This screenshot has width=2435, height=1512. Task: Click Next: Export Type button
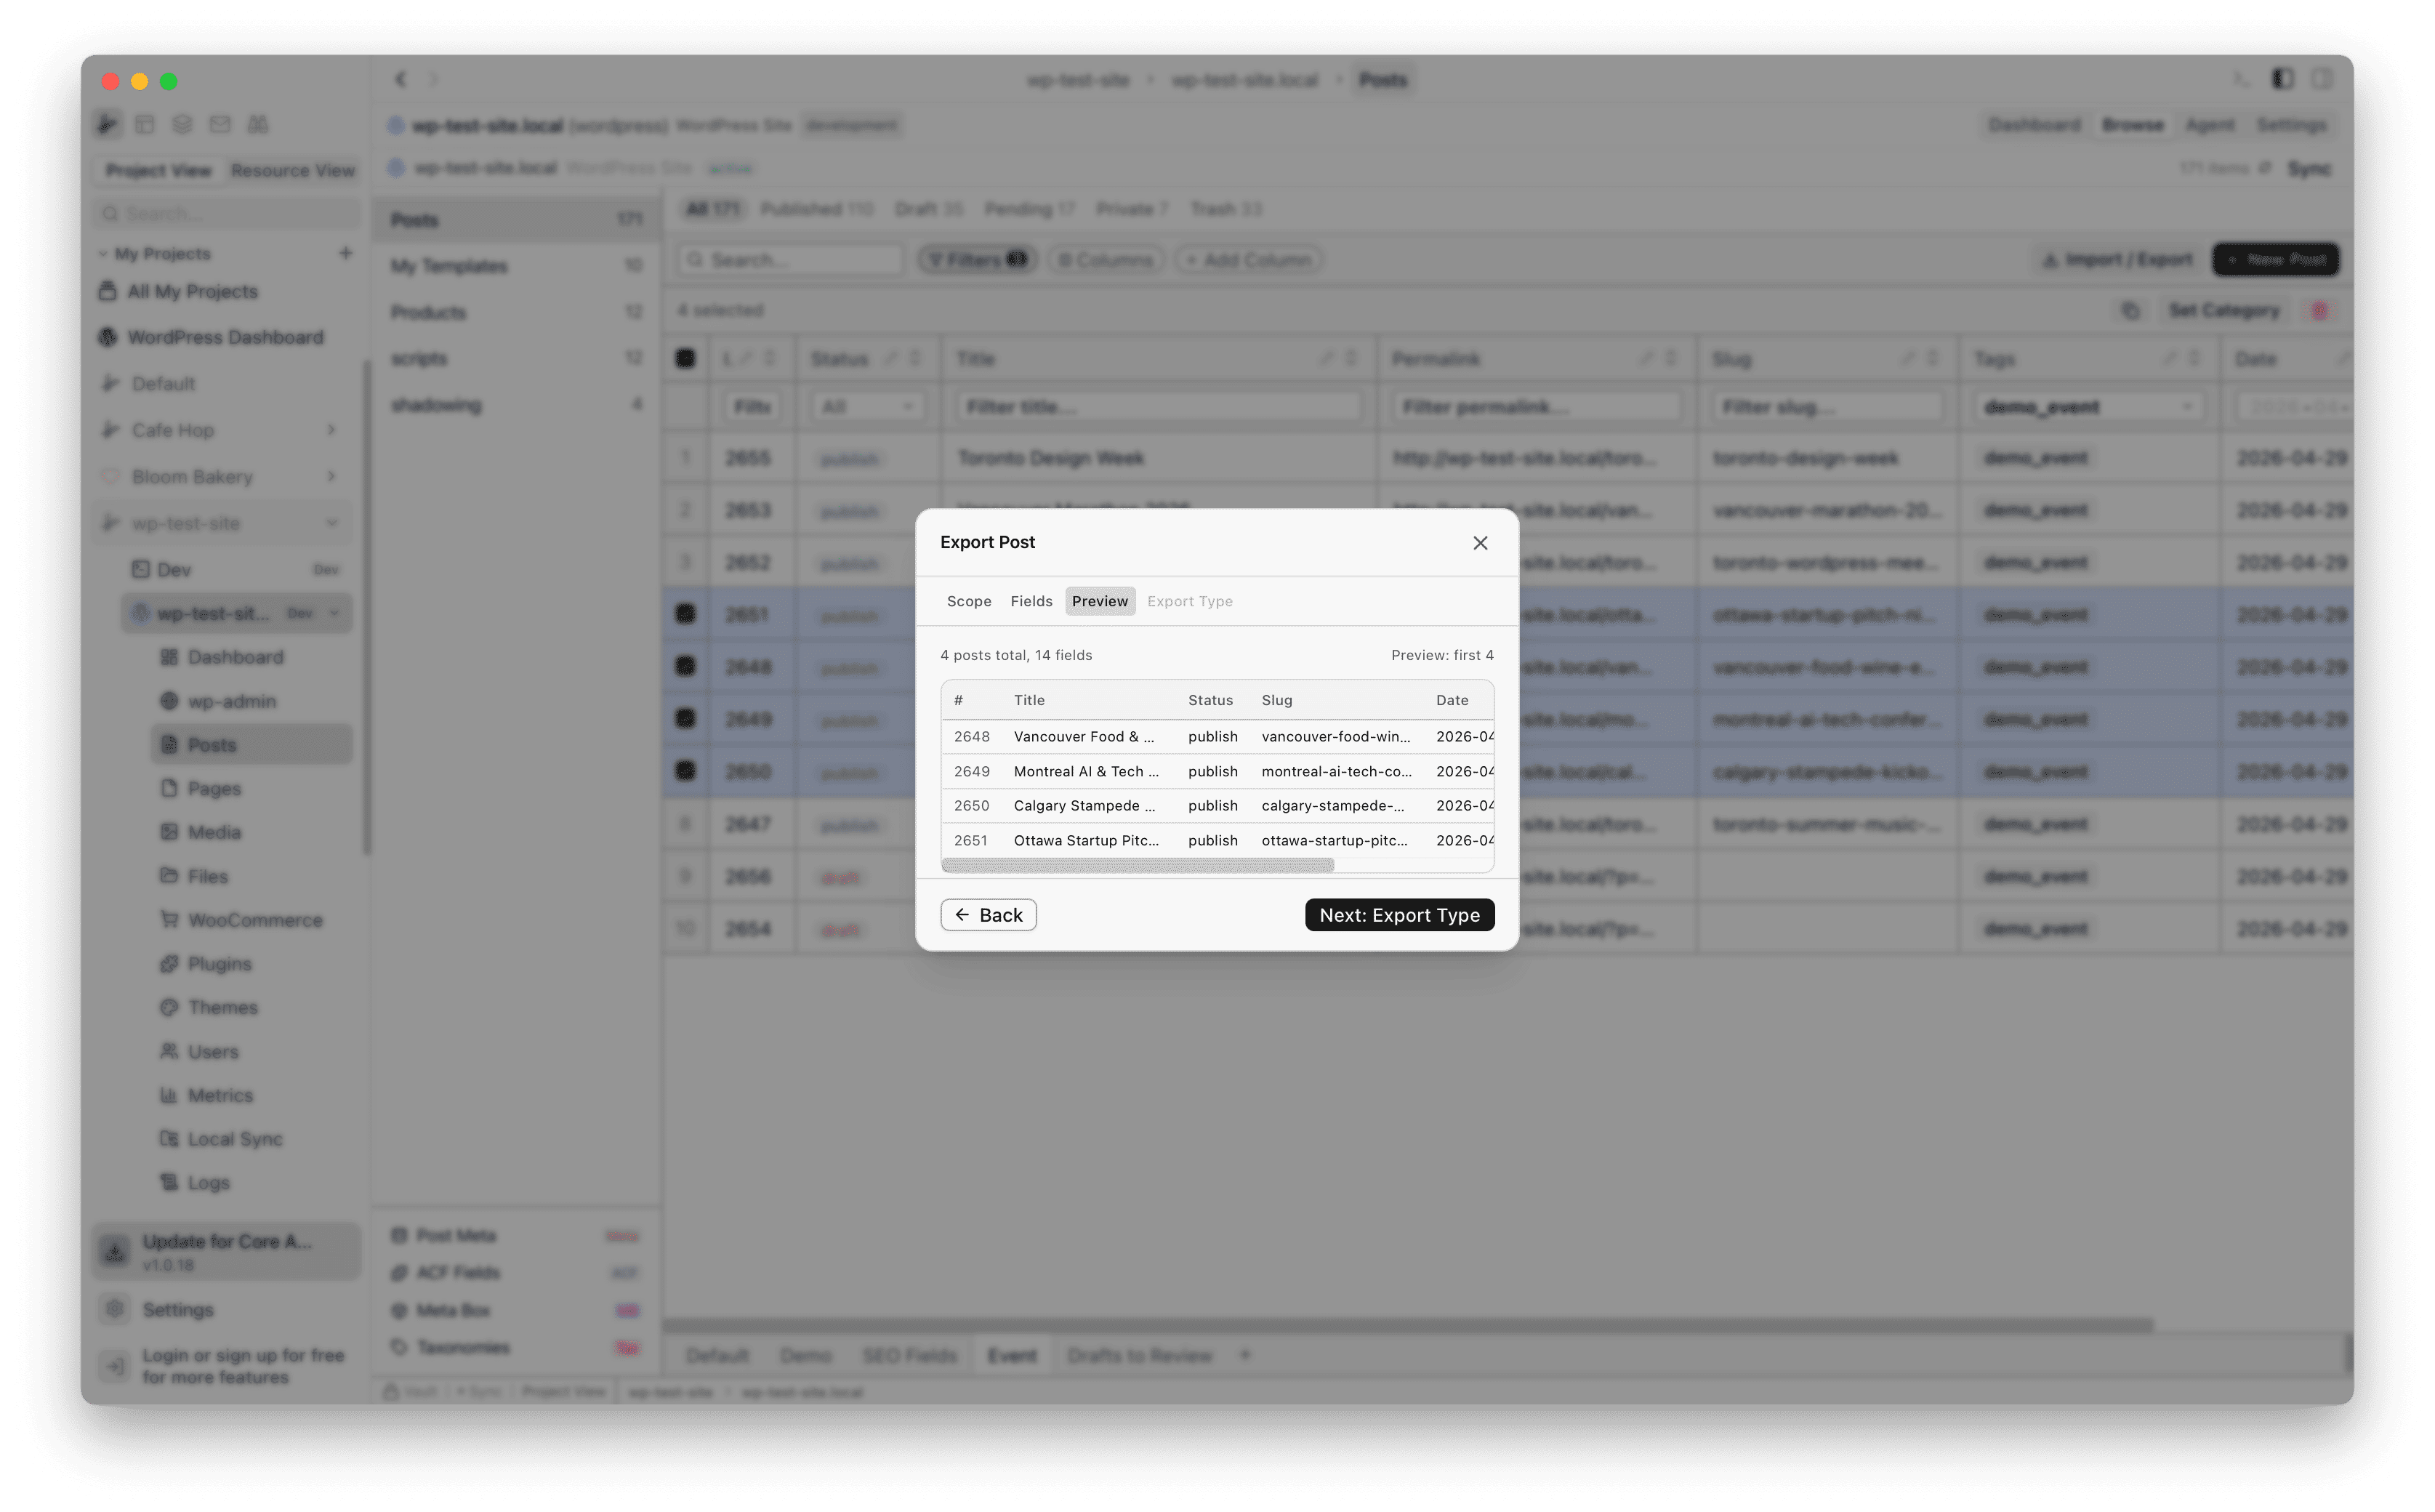[1399, 915]
